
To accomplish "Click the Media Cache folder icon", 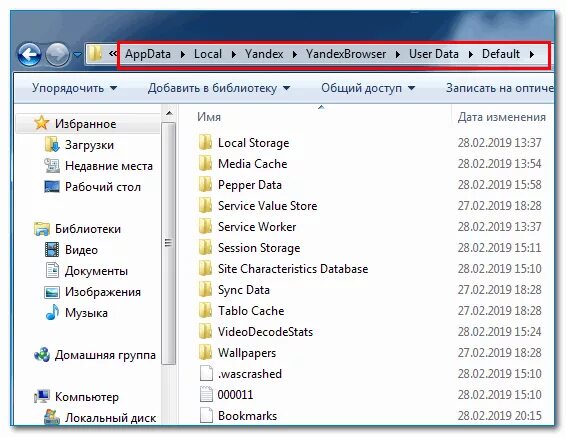I will pyautogui.click(x=205, y=164).
